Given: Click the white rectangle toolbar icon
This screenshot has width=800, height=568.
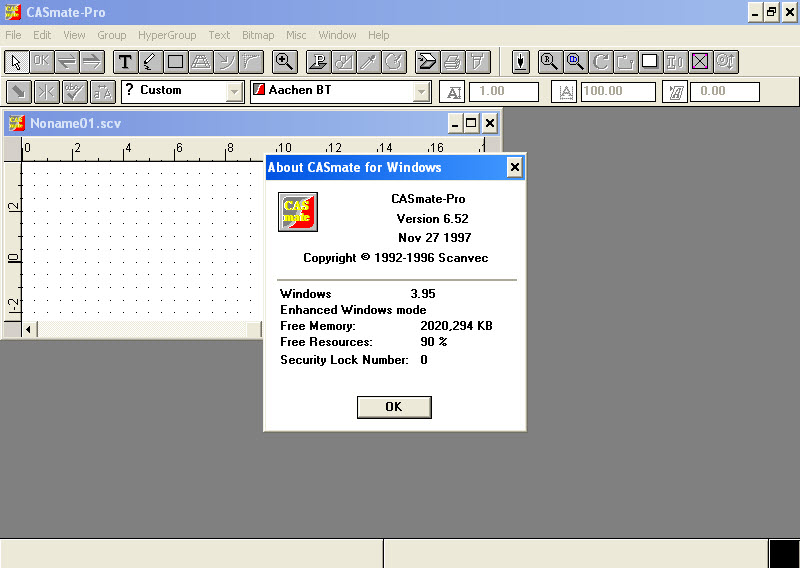Looking at the screenshot, I should pos(650,62).
